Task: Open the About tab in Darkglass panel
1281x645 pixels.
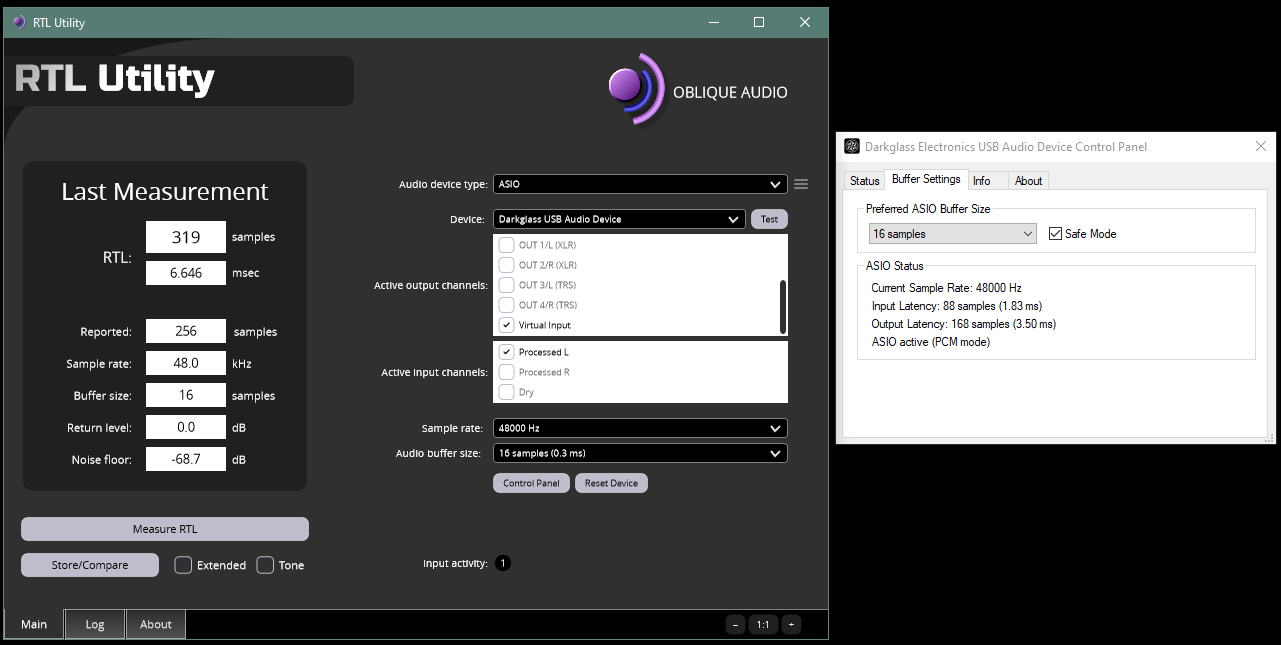Action: [x=1028, y=181]
